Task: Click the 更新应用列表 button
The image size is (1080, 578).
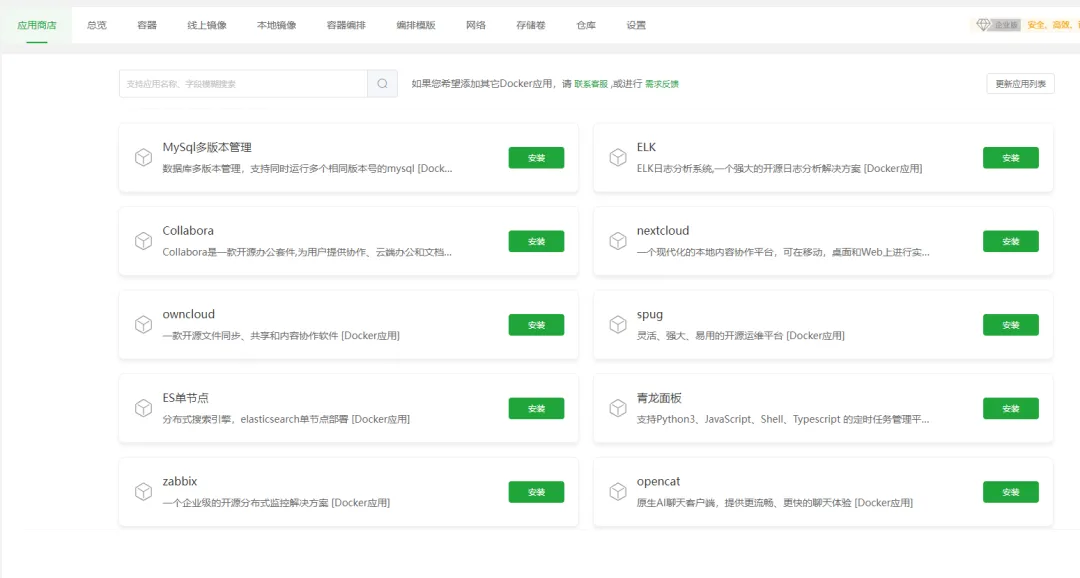Action: pyautogui.click(x=1020, y=84)
